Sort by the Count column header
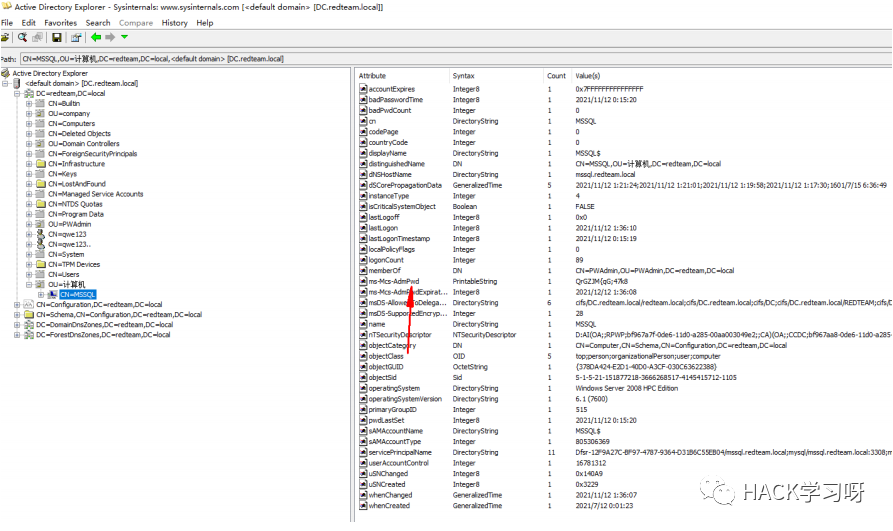Viewport: 893px width, 531px height. [557, 76]
